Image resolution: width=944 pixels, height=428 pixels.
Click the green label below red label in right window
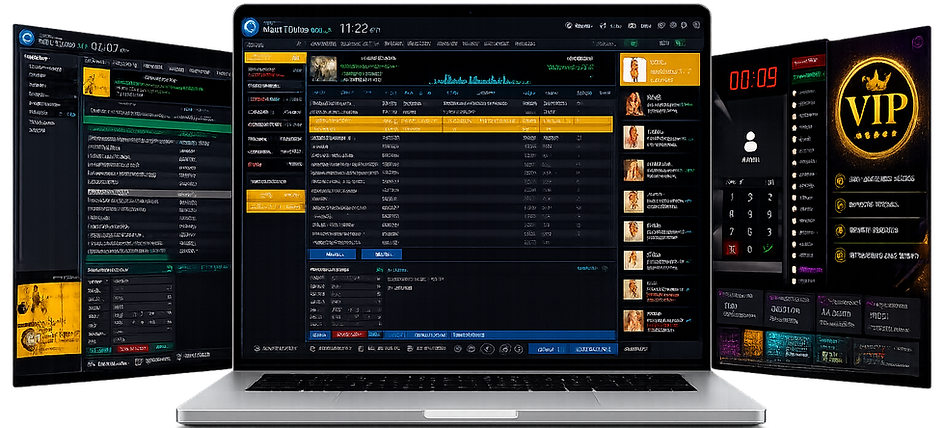[807, 76]
